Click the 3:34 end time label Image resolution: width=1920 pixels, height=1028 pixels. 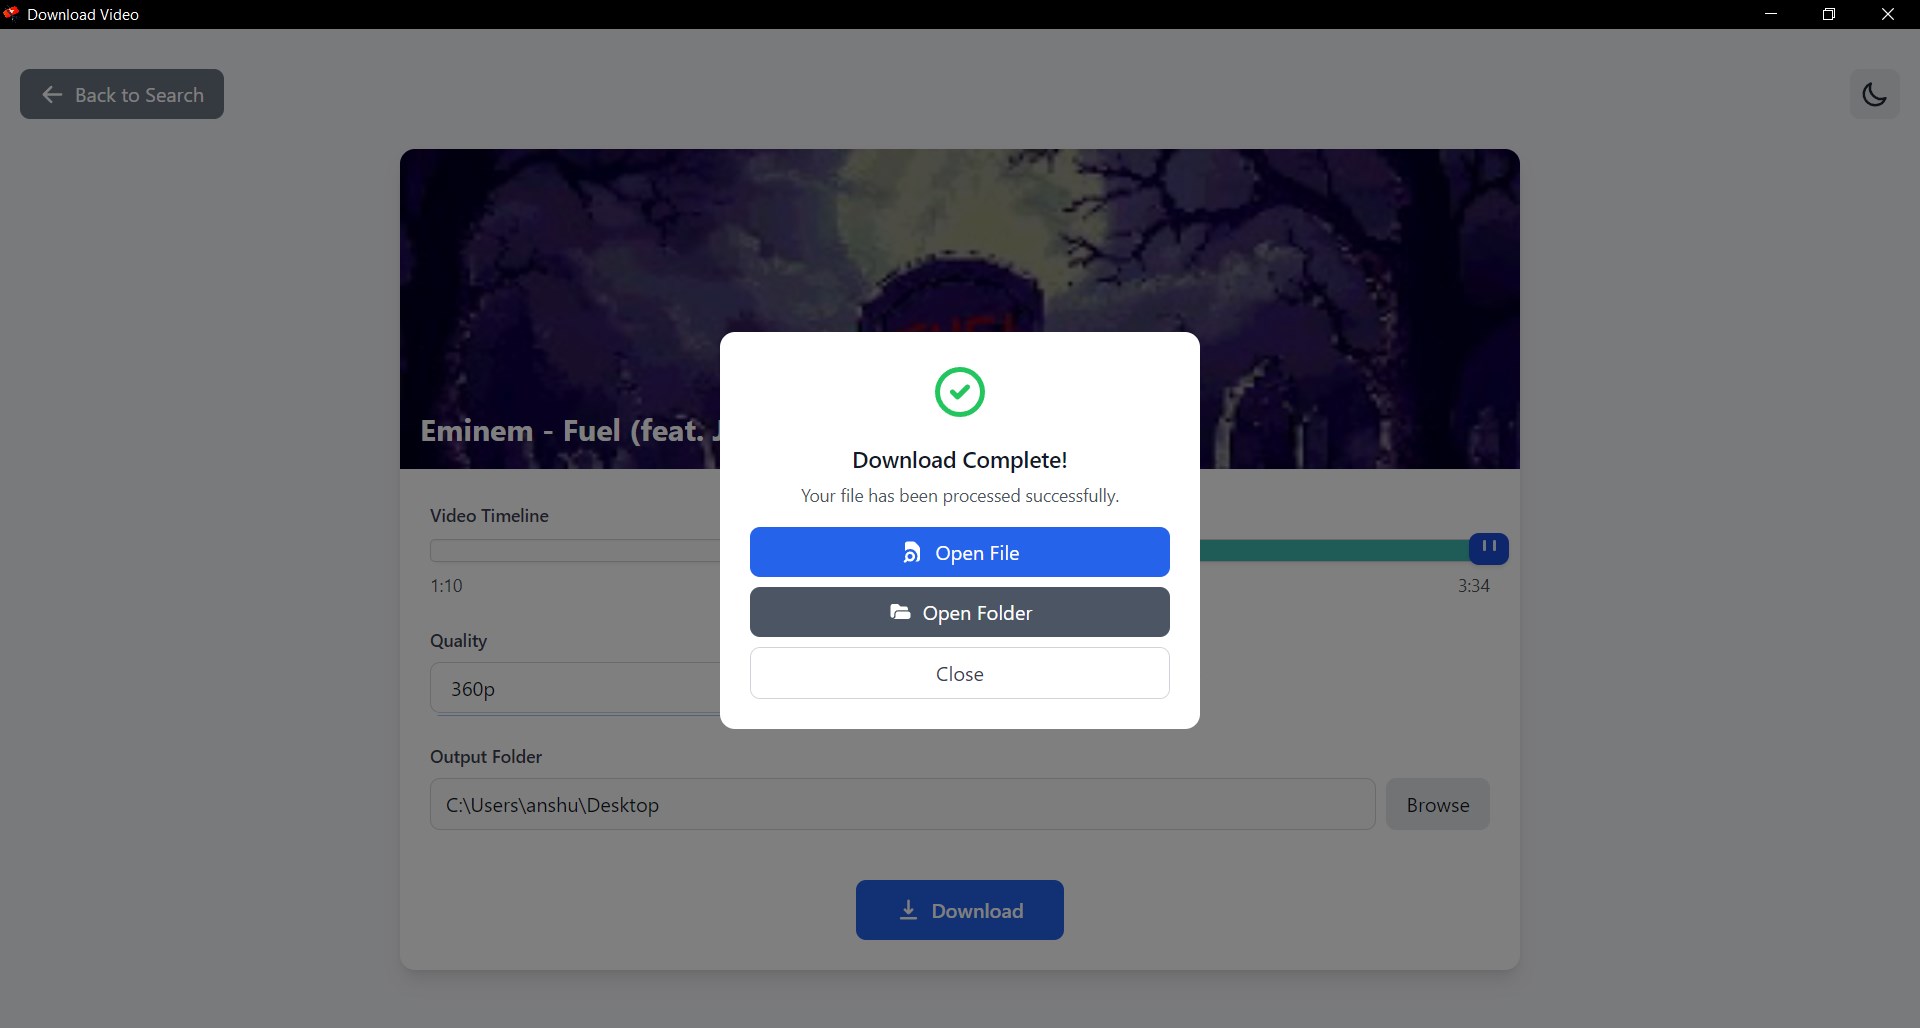tap(1473, 586)
